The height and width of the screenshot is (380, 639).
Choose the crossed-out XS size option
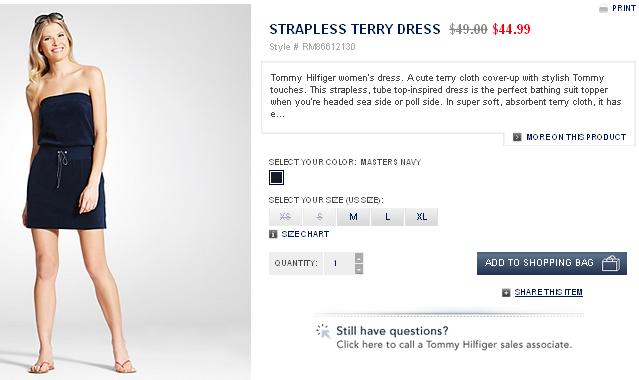tap(285, 217)
